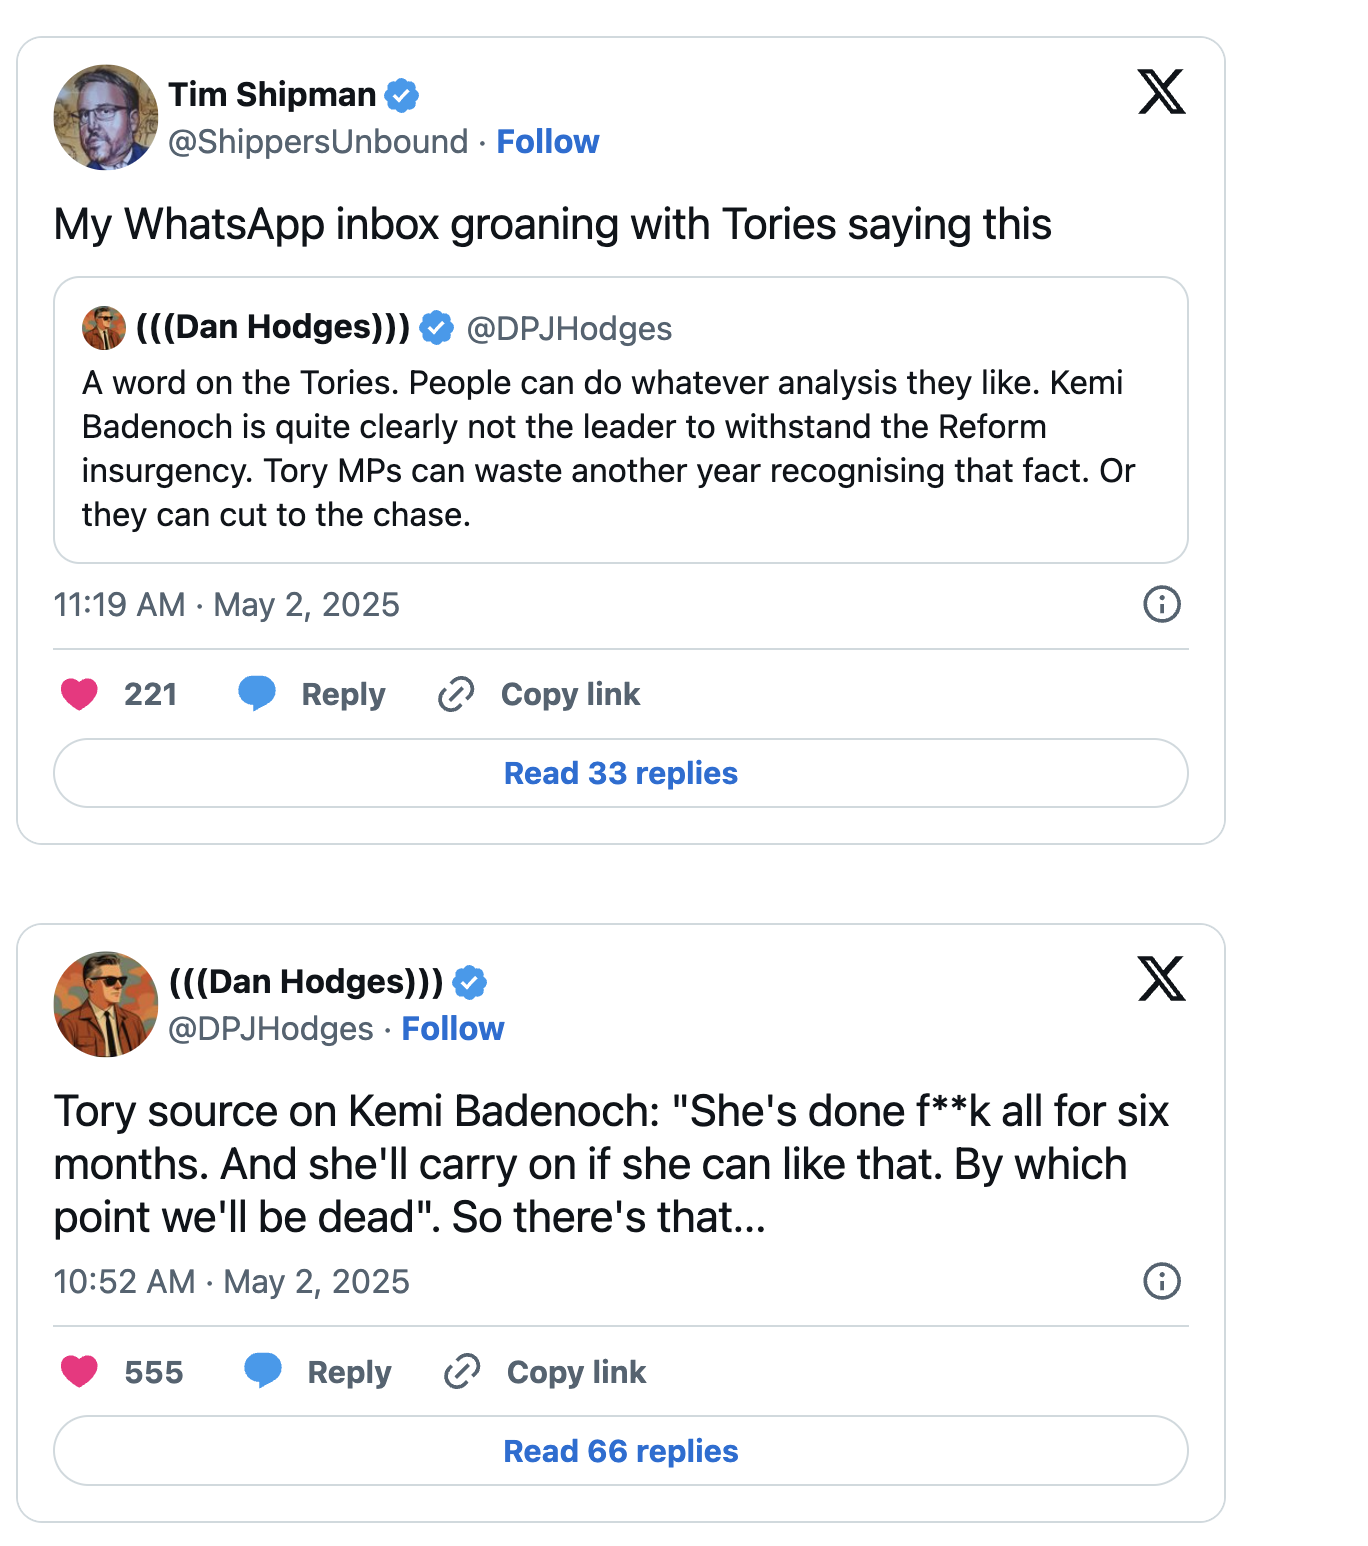Image resolution: width=1368 pixels, height=1546 pixels.
Task: Read 66 replies
Action: pyautogui.click(x=621, y=1451)
